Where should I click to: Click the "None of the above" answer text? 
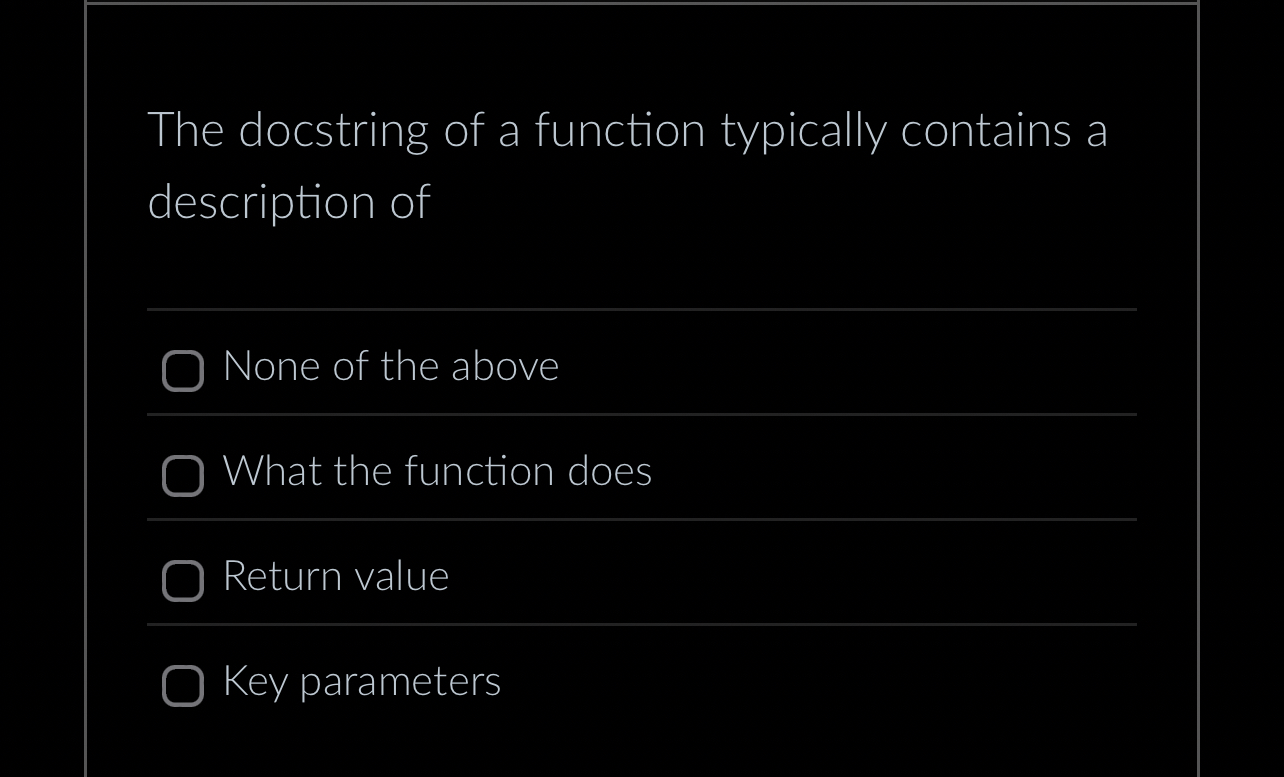[391, 367]
